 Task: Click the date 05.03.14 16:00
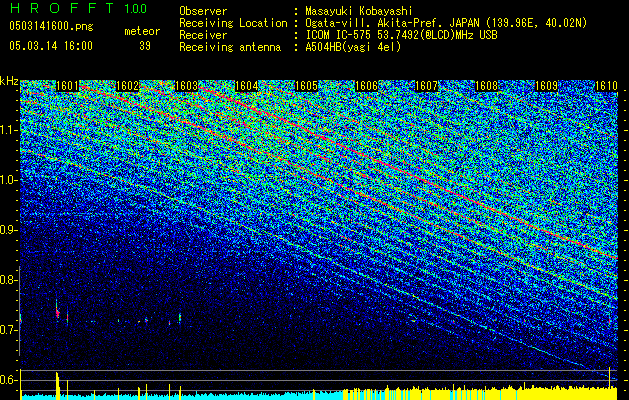(51, 46)
